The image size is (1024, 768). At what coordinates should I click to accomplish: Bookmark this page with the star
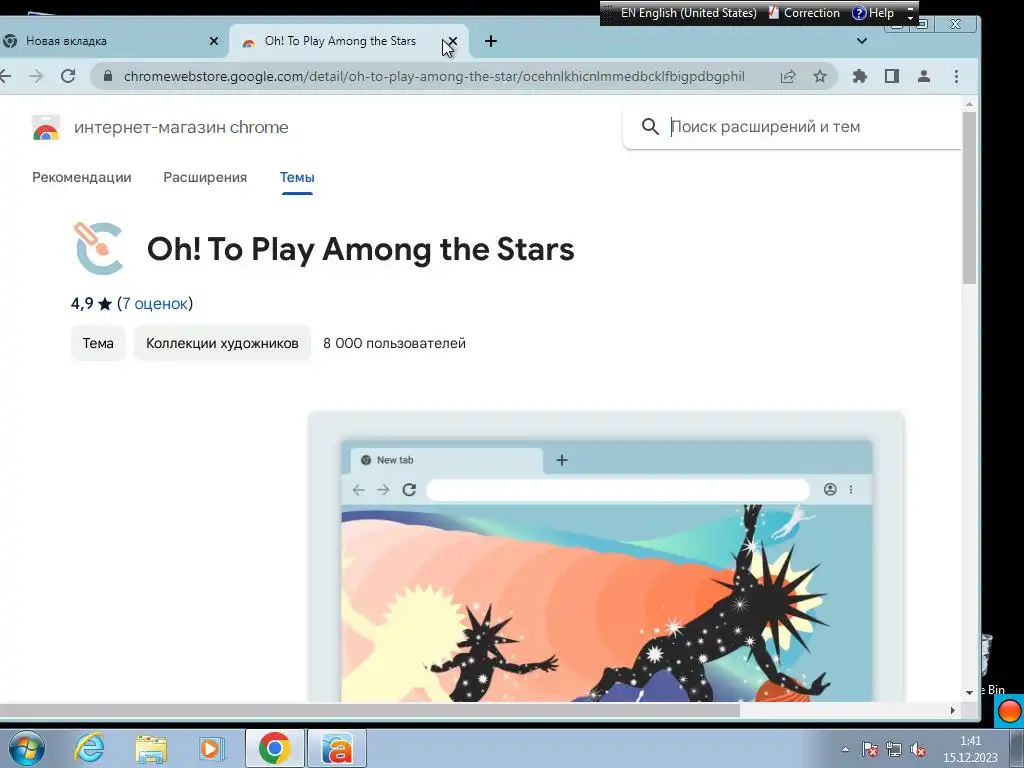[820, 76]
